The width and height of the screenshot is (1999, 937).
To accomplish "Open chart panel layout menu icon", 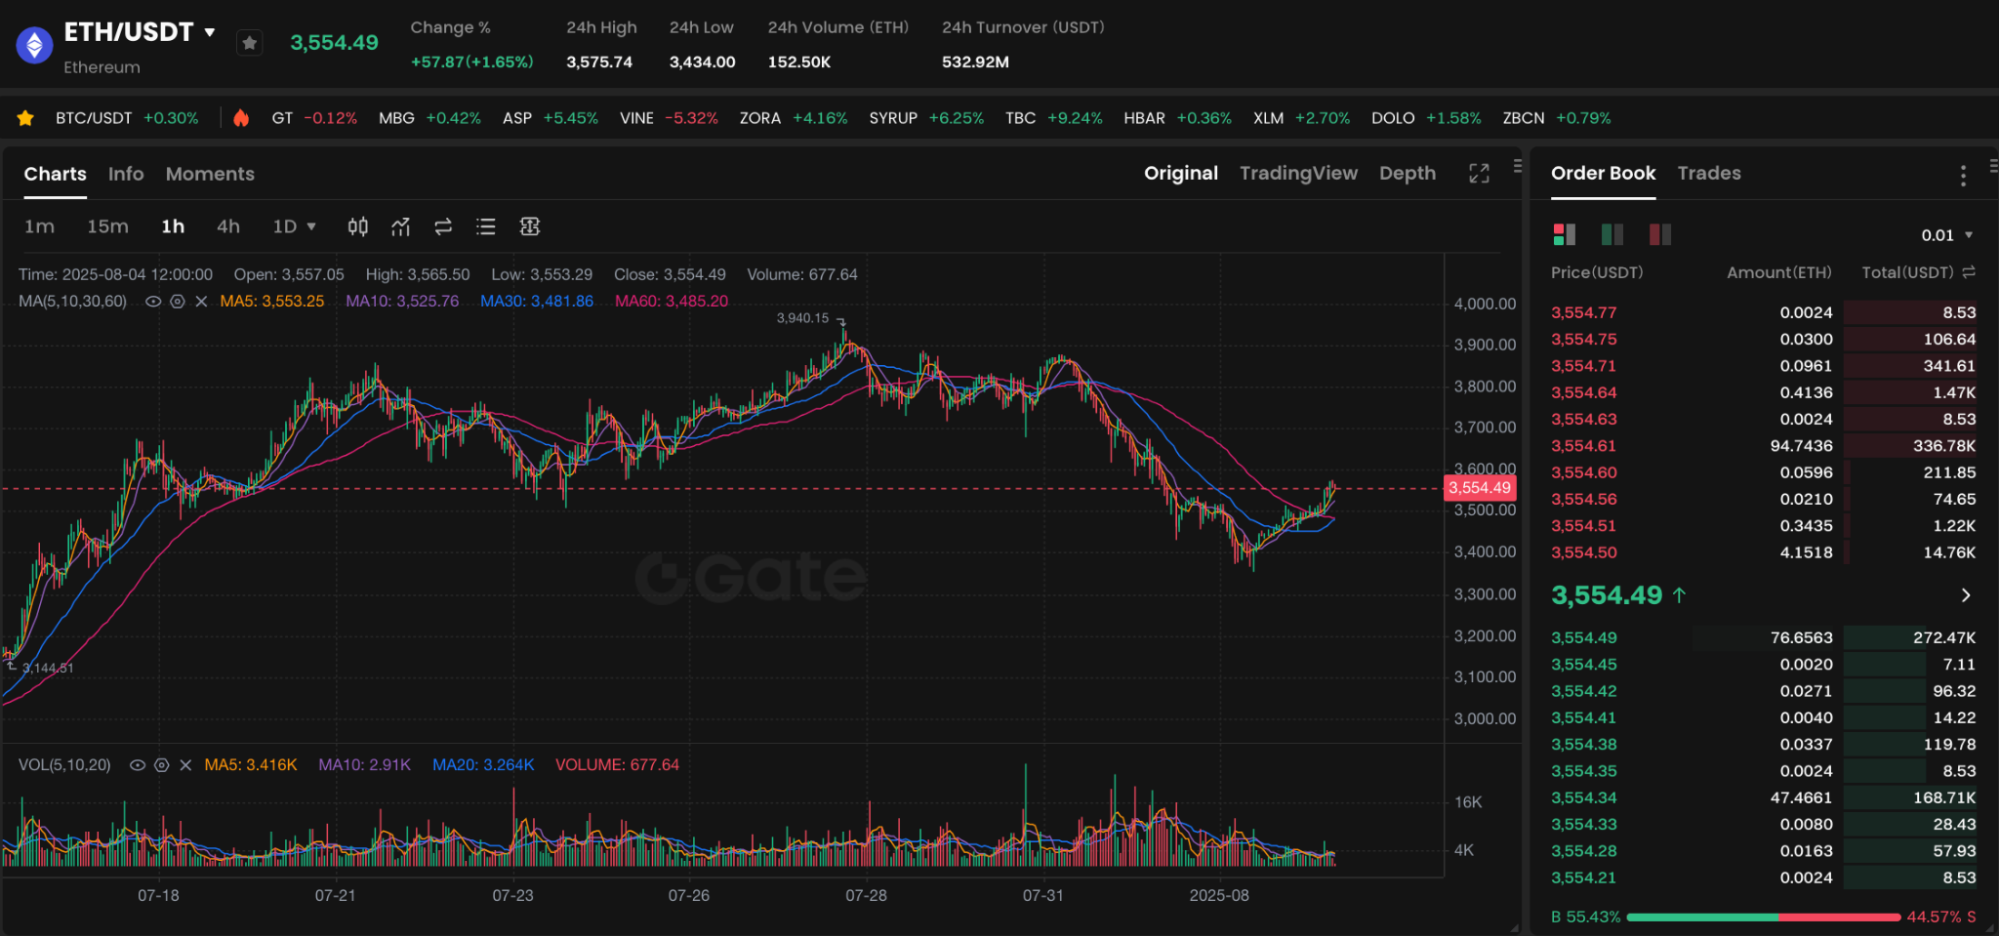I will [x=1517, y=166].
